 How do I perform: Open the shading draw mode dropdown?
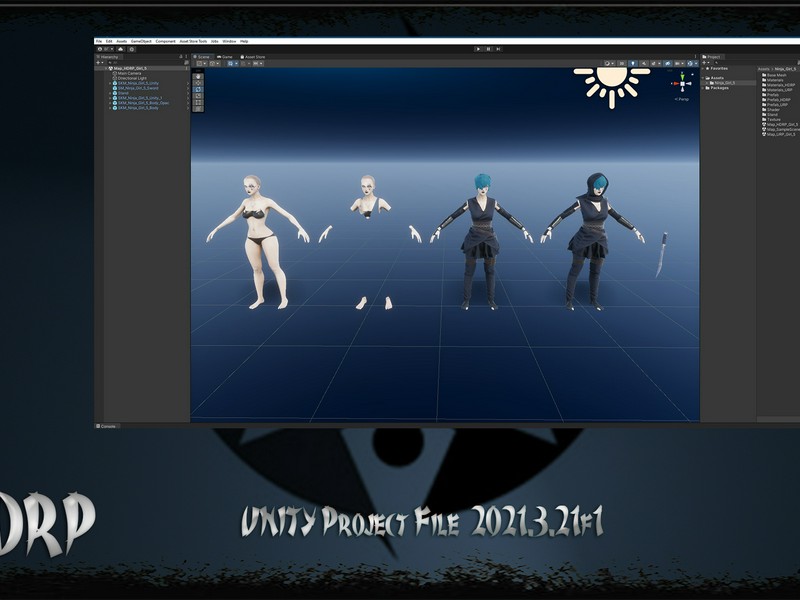(x=609, y=64)
